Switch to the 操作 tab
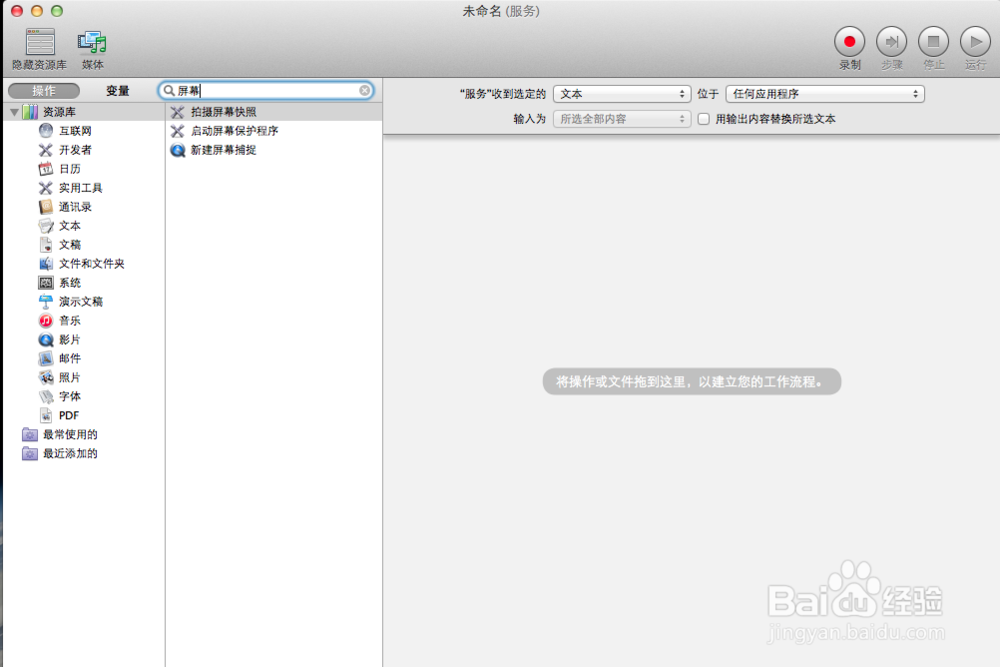1000x667 pixels. [x=44, y=91]
